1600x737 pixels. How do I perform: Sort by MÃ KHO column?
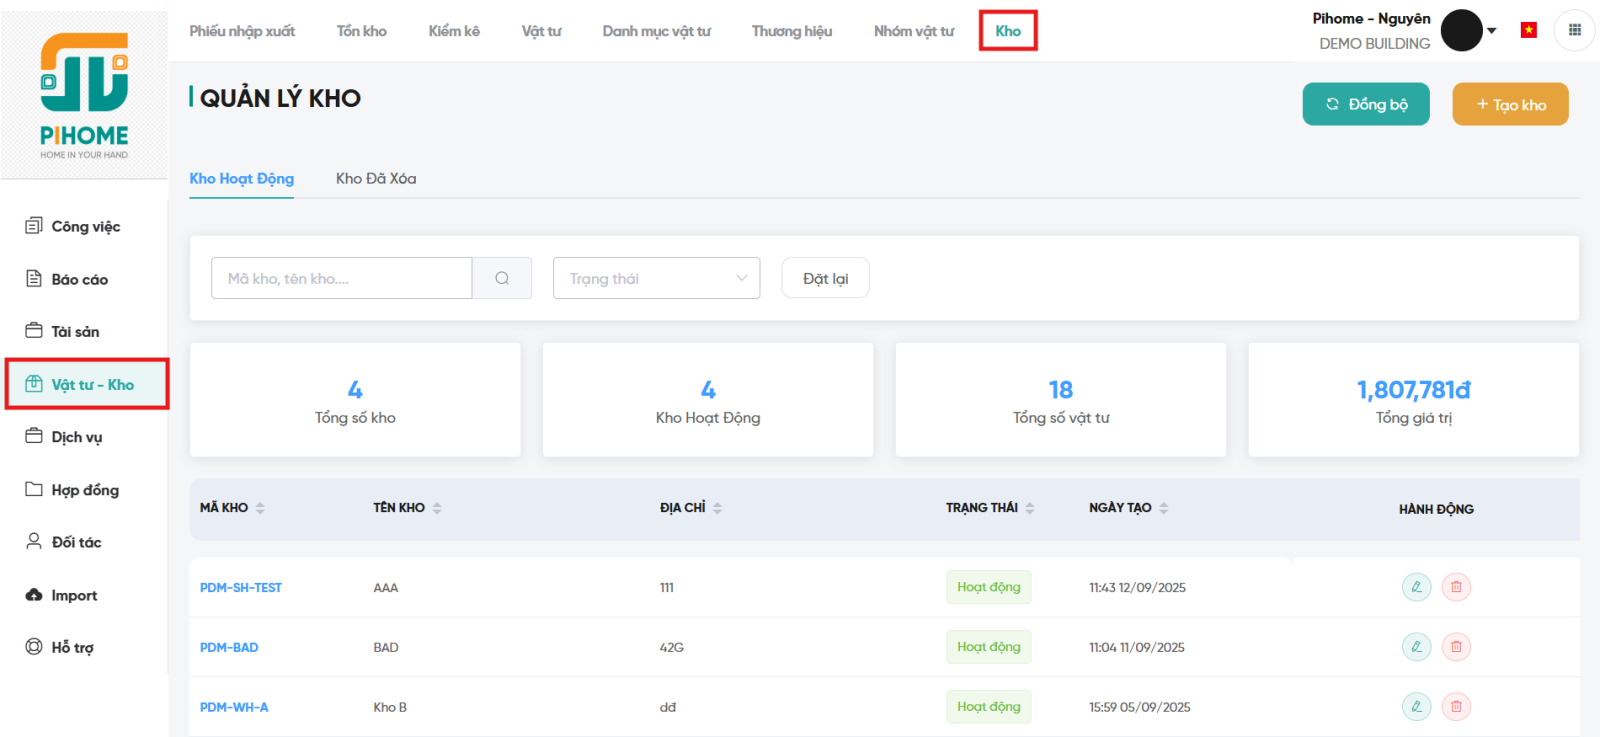coord(260,508)
